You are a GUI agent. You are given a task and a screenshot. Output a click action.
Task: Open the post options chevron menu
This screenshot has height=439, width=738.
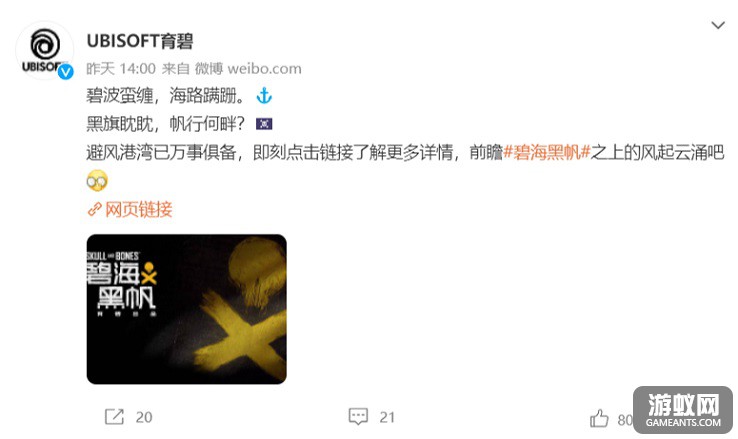[717, 25]
